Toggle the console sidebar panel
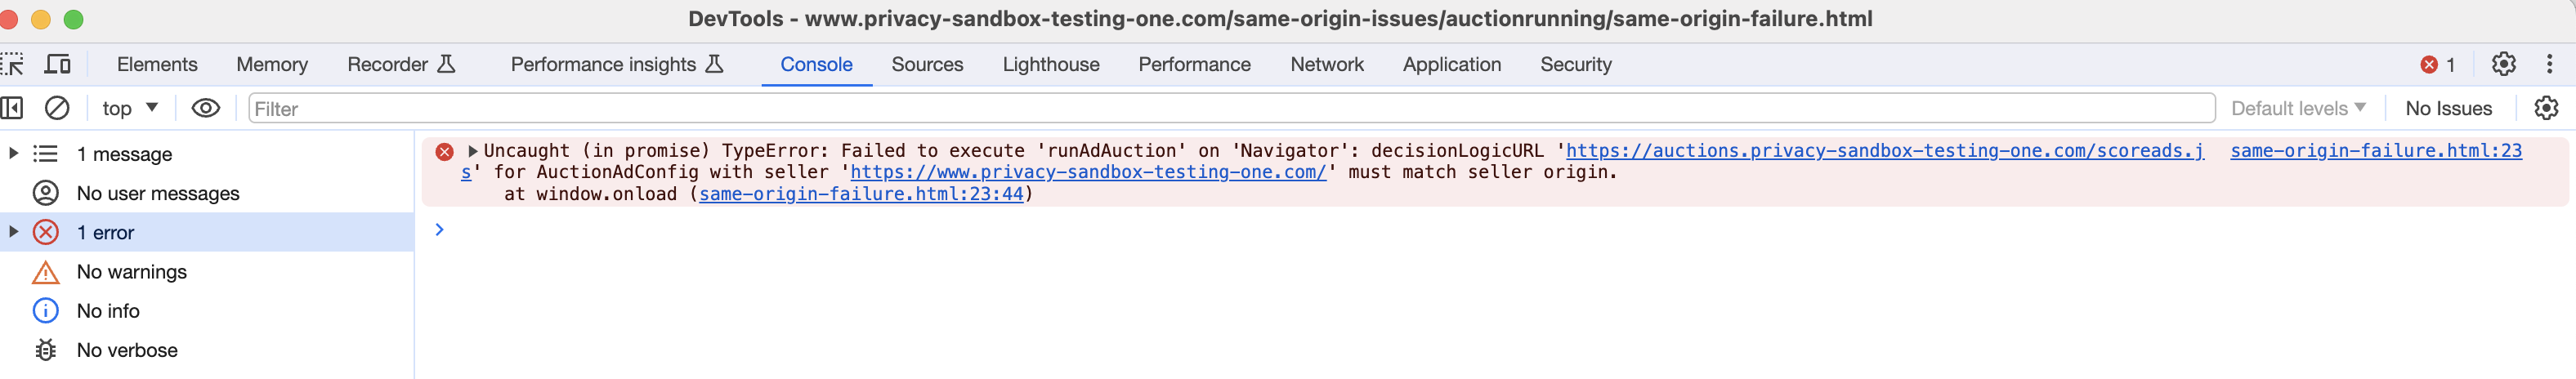 click(12, 108)
